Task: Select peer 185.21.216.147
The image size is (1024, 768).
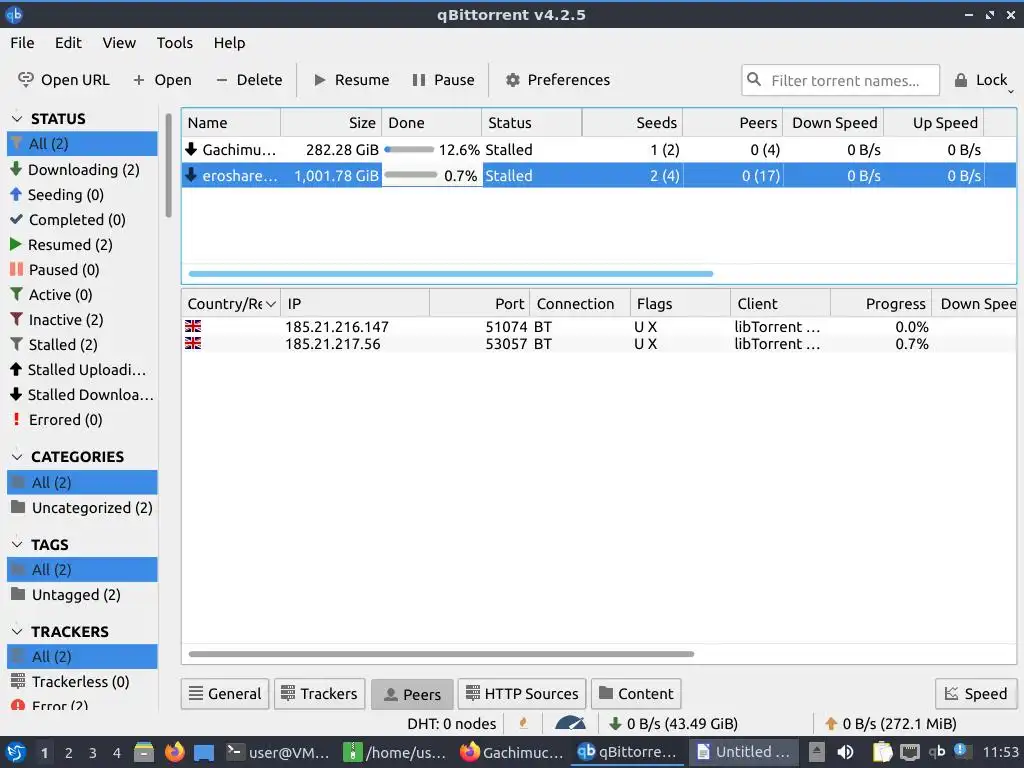Action: tap(599, 327)
